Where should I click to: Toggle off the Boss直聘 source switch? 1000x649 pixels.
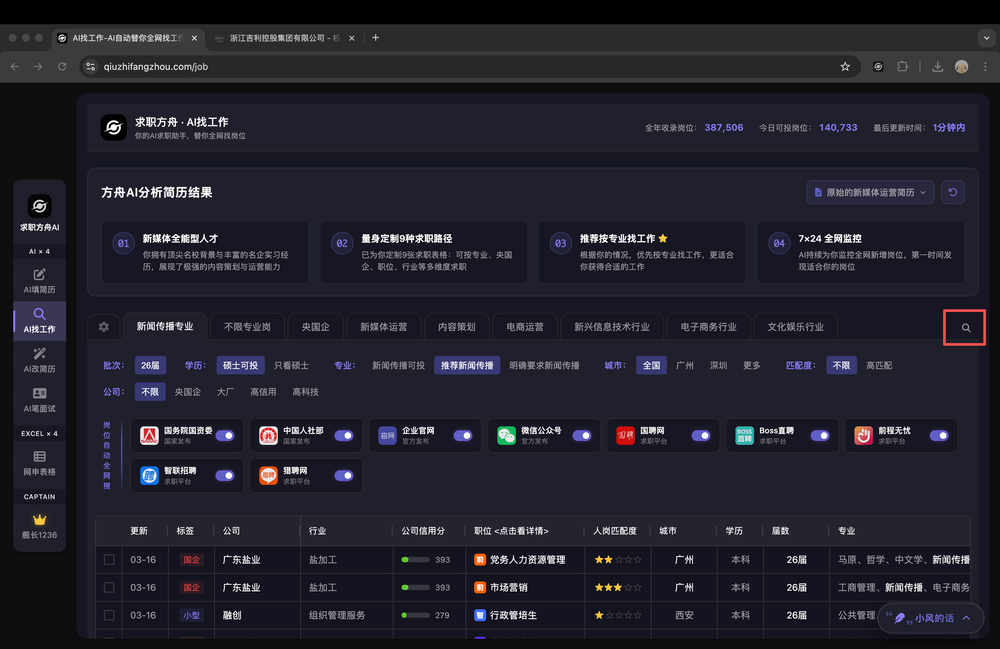(820, 436)
